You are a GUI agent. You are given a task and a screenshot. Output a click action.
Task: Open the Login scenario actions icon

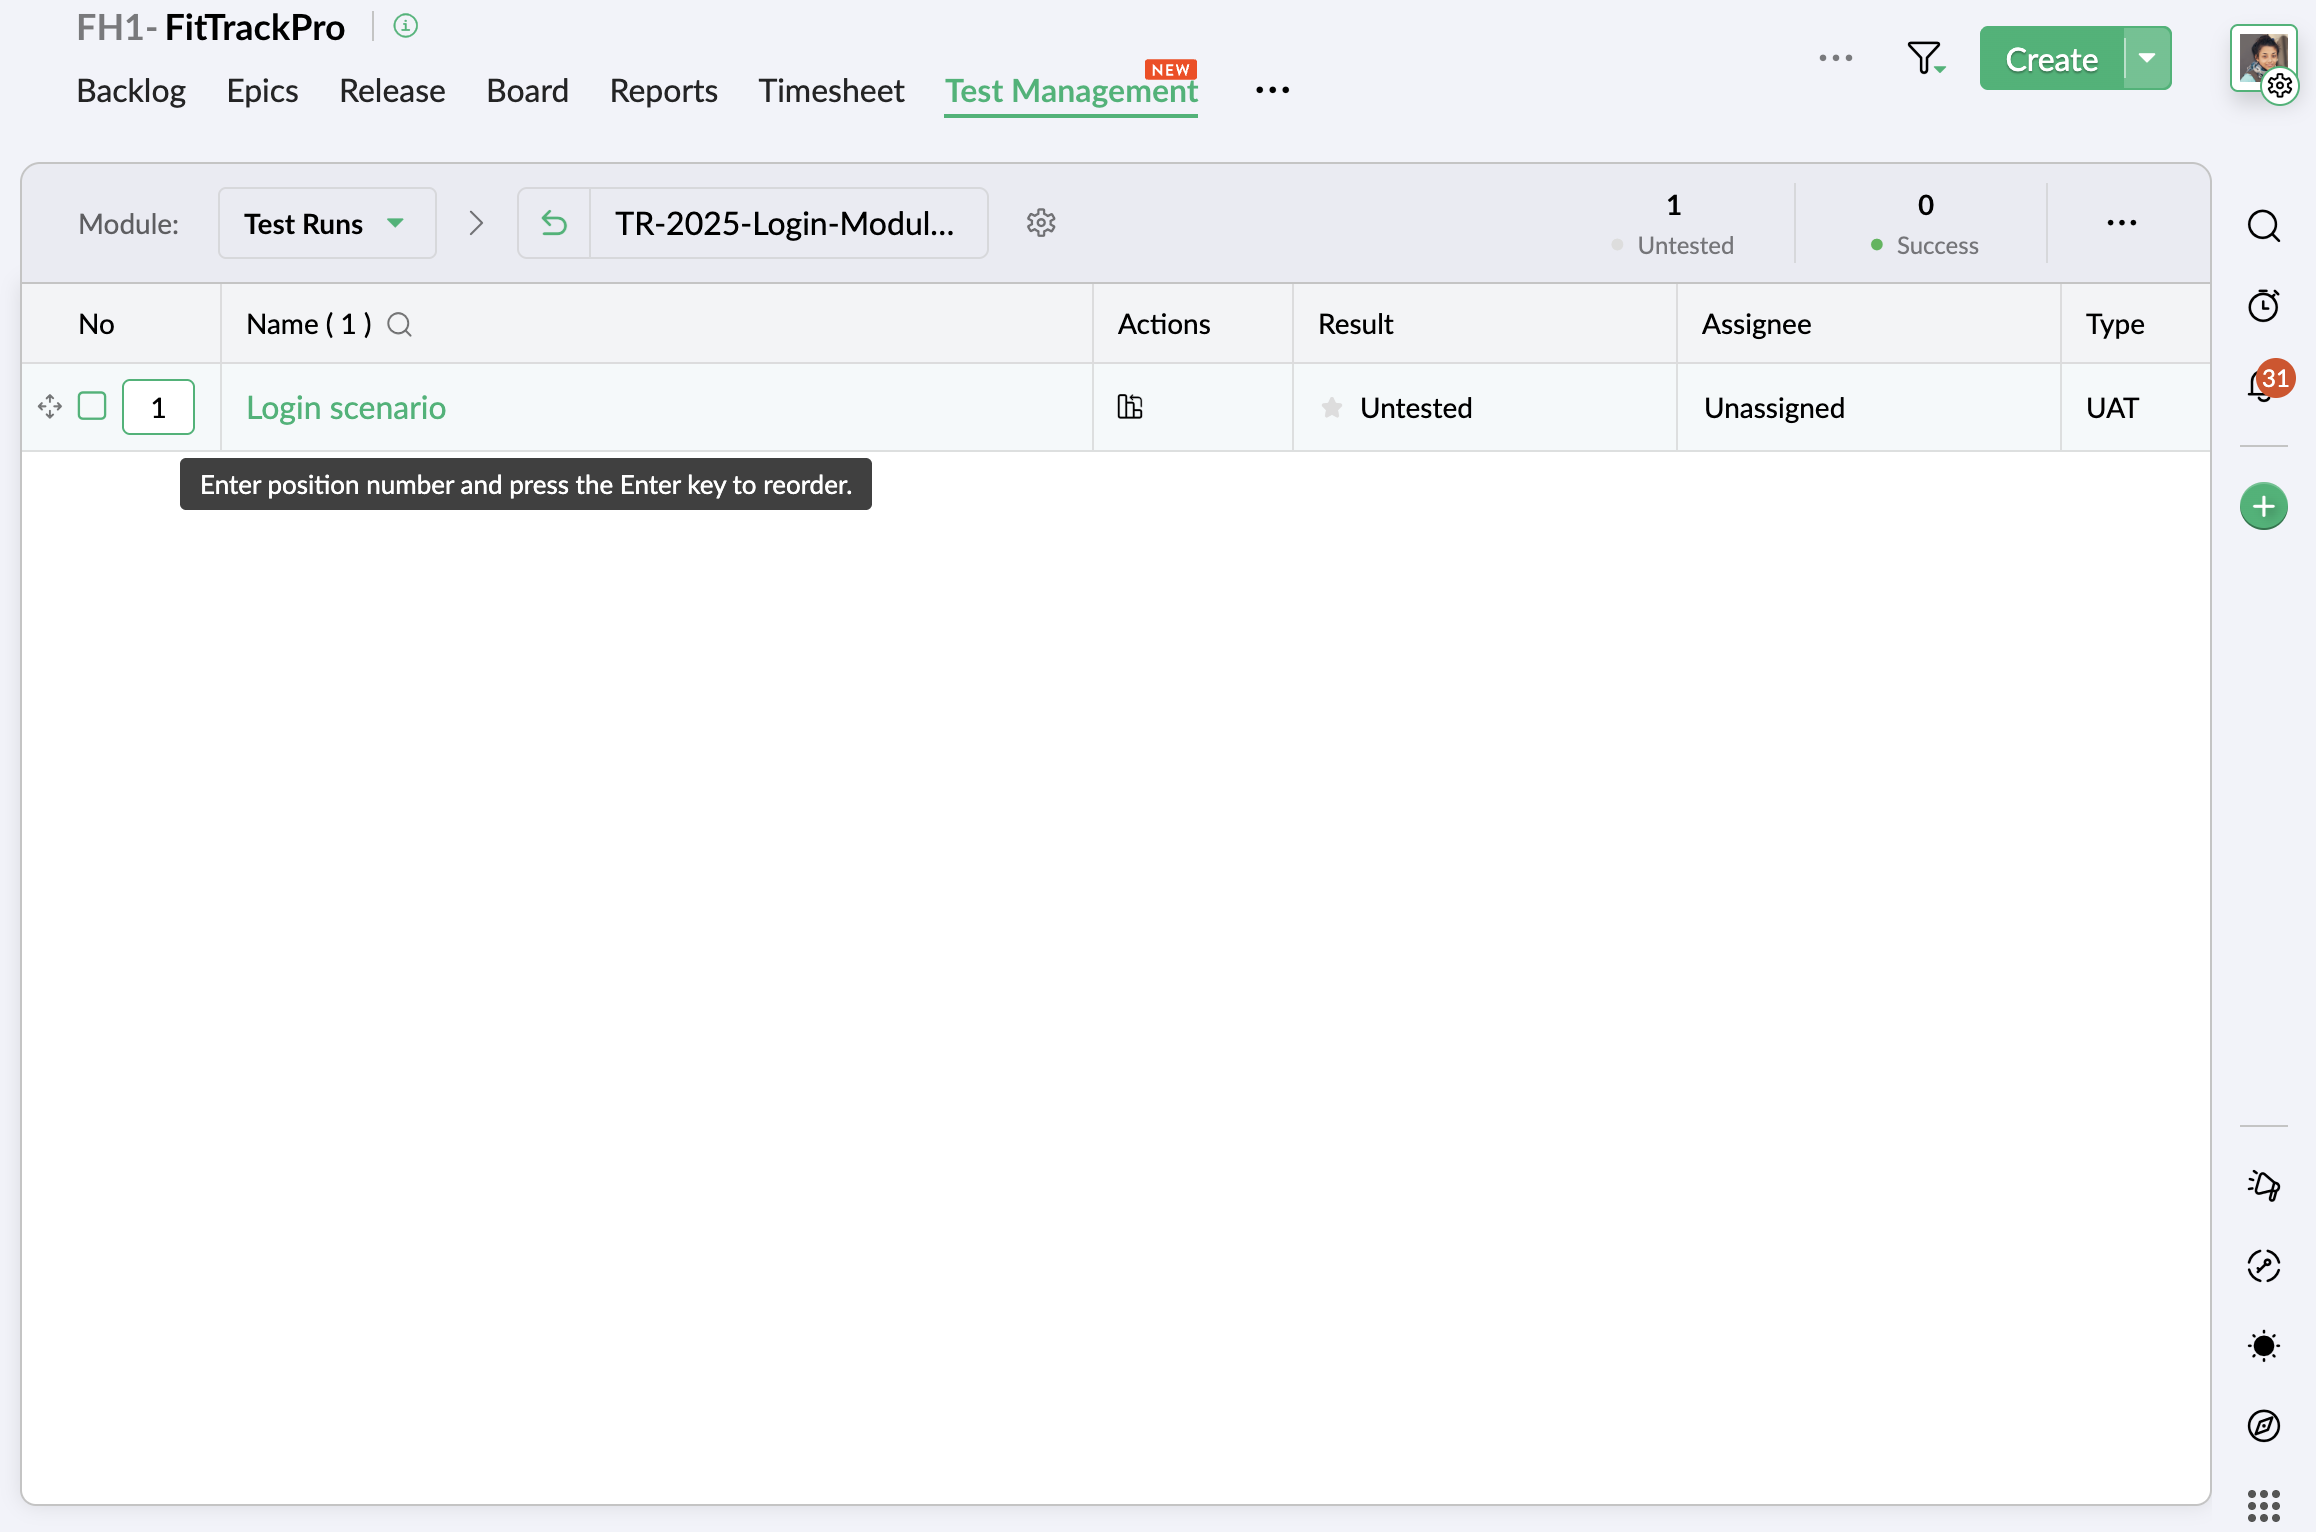coord(1130,407)
